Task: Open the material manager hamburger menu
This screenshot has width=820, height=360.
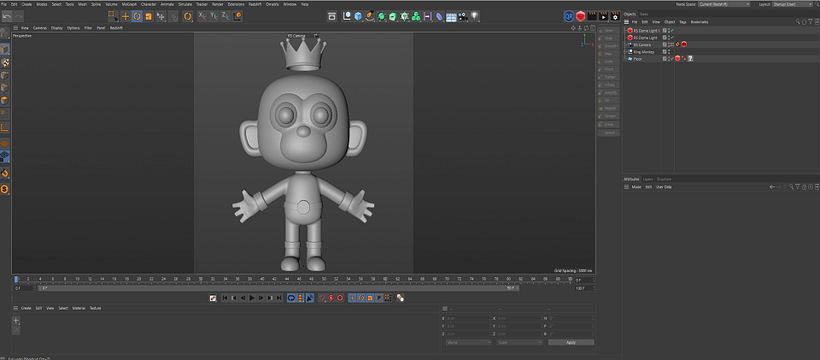Action: click(16, 308)
